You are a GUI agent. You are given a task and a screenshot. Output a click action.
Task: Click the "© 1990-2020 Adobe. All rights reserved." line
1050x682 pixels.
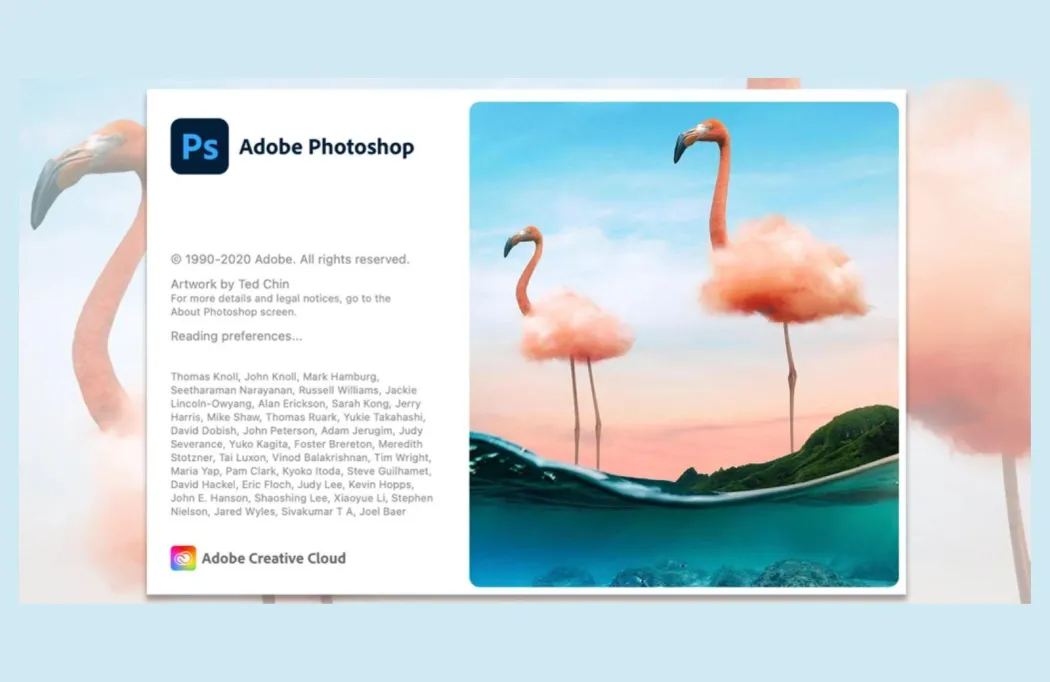(x=289, y=259)
